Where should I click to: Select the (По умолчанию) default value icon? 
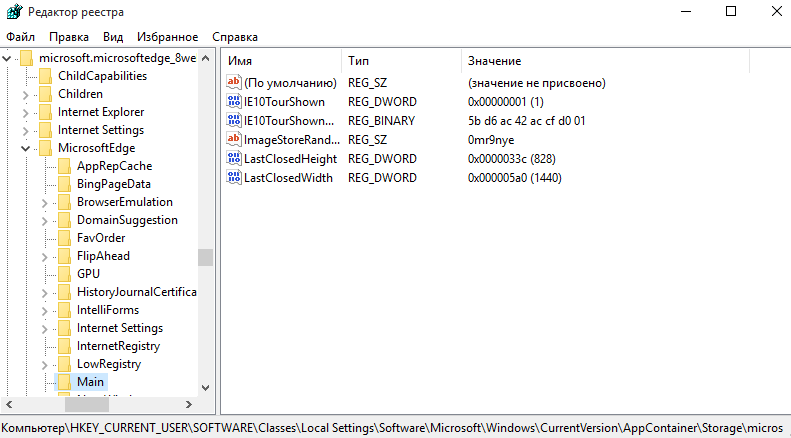tap(235, 84)
